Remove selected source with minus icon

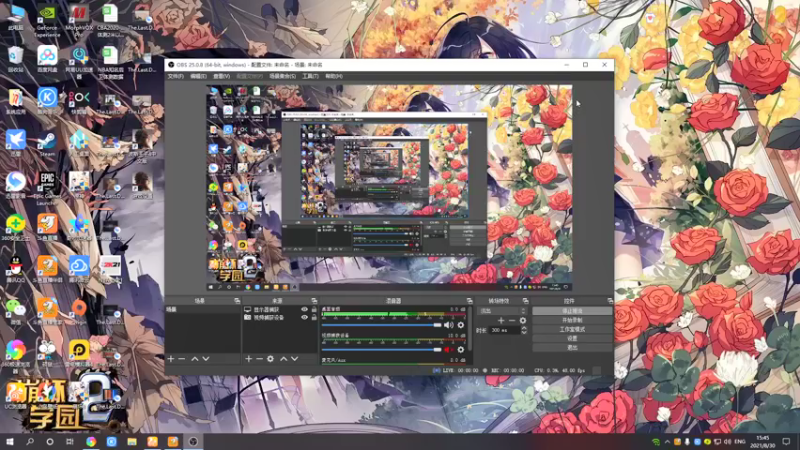[x=259, y=359]
